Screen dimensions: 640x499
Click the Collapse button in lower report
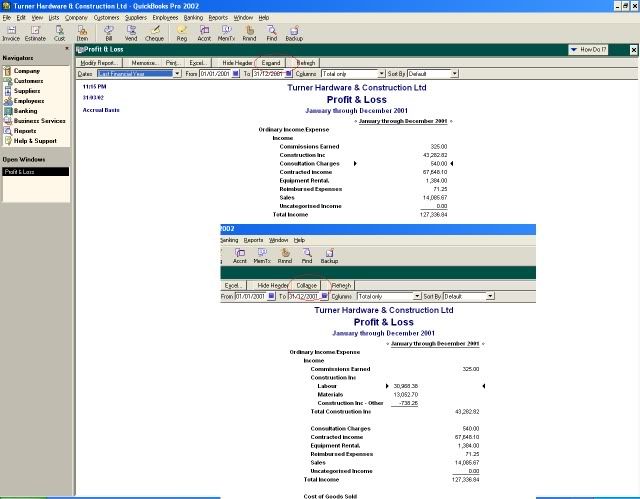(307, 286)
